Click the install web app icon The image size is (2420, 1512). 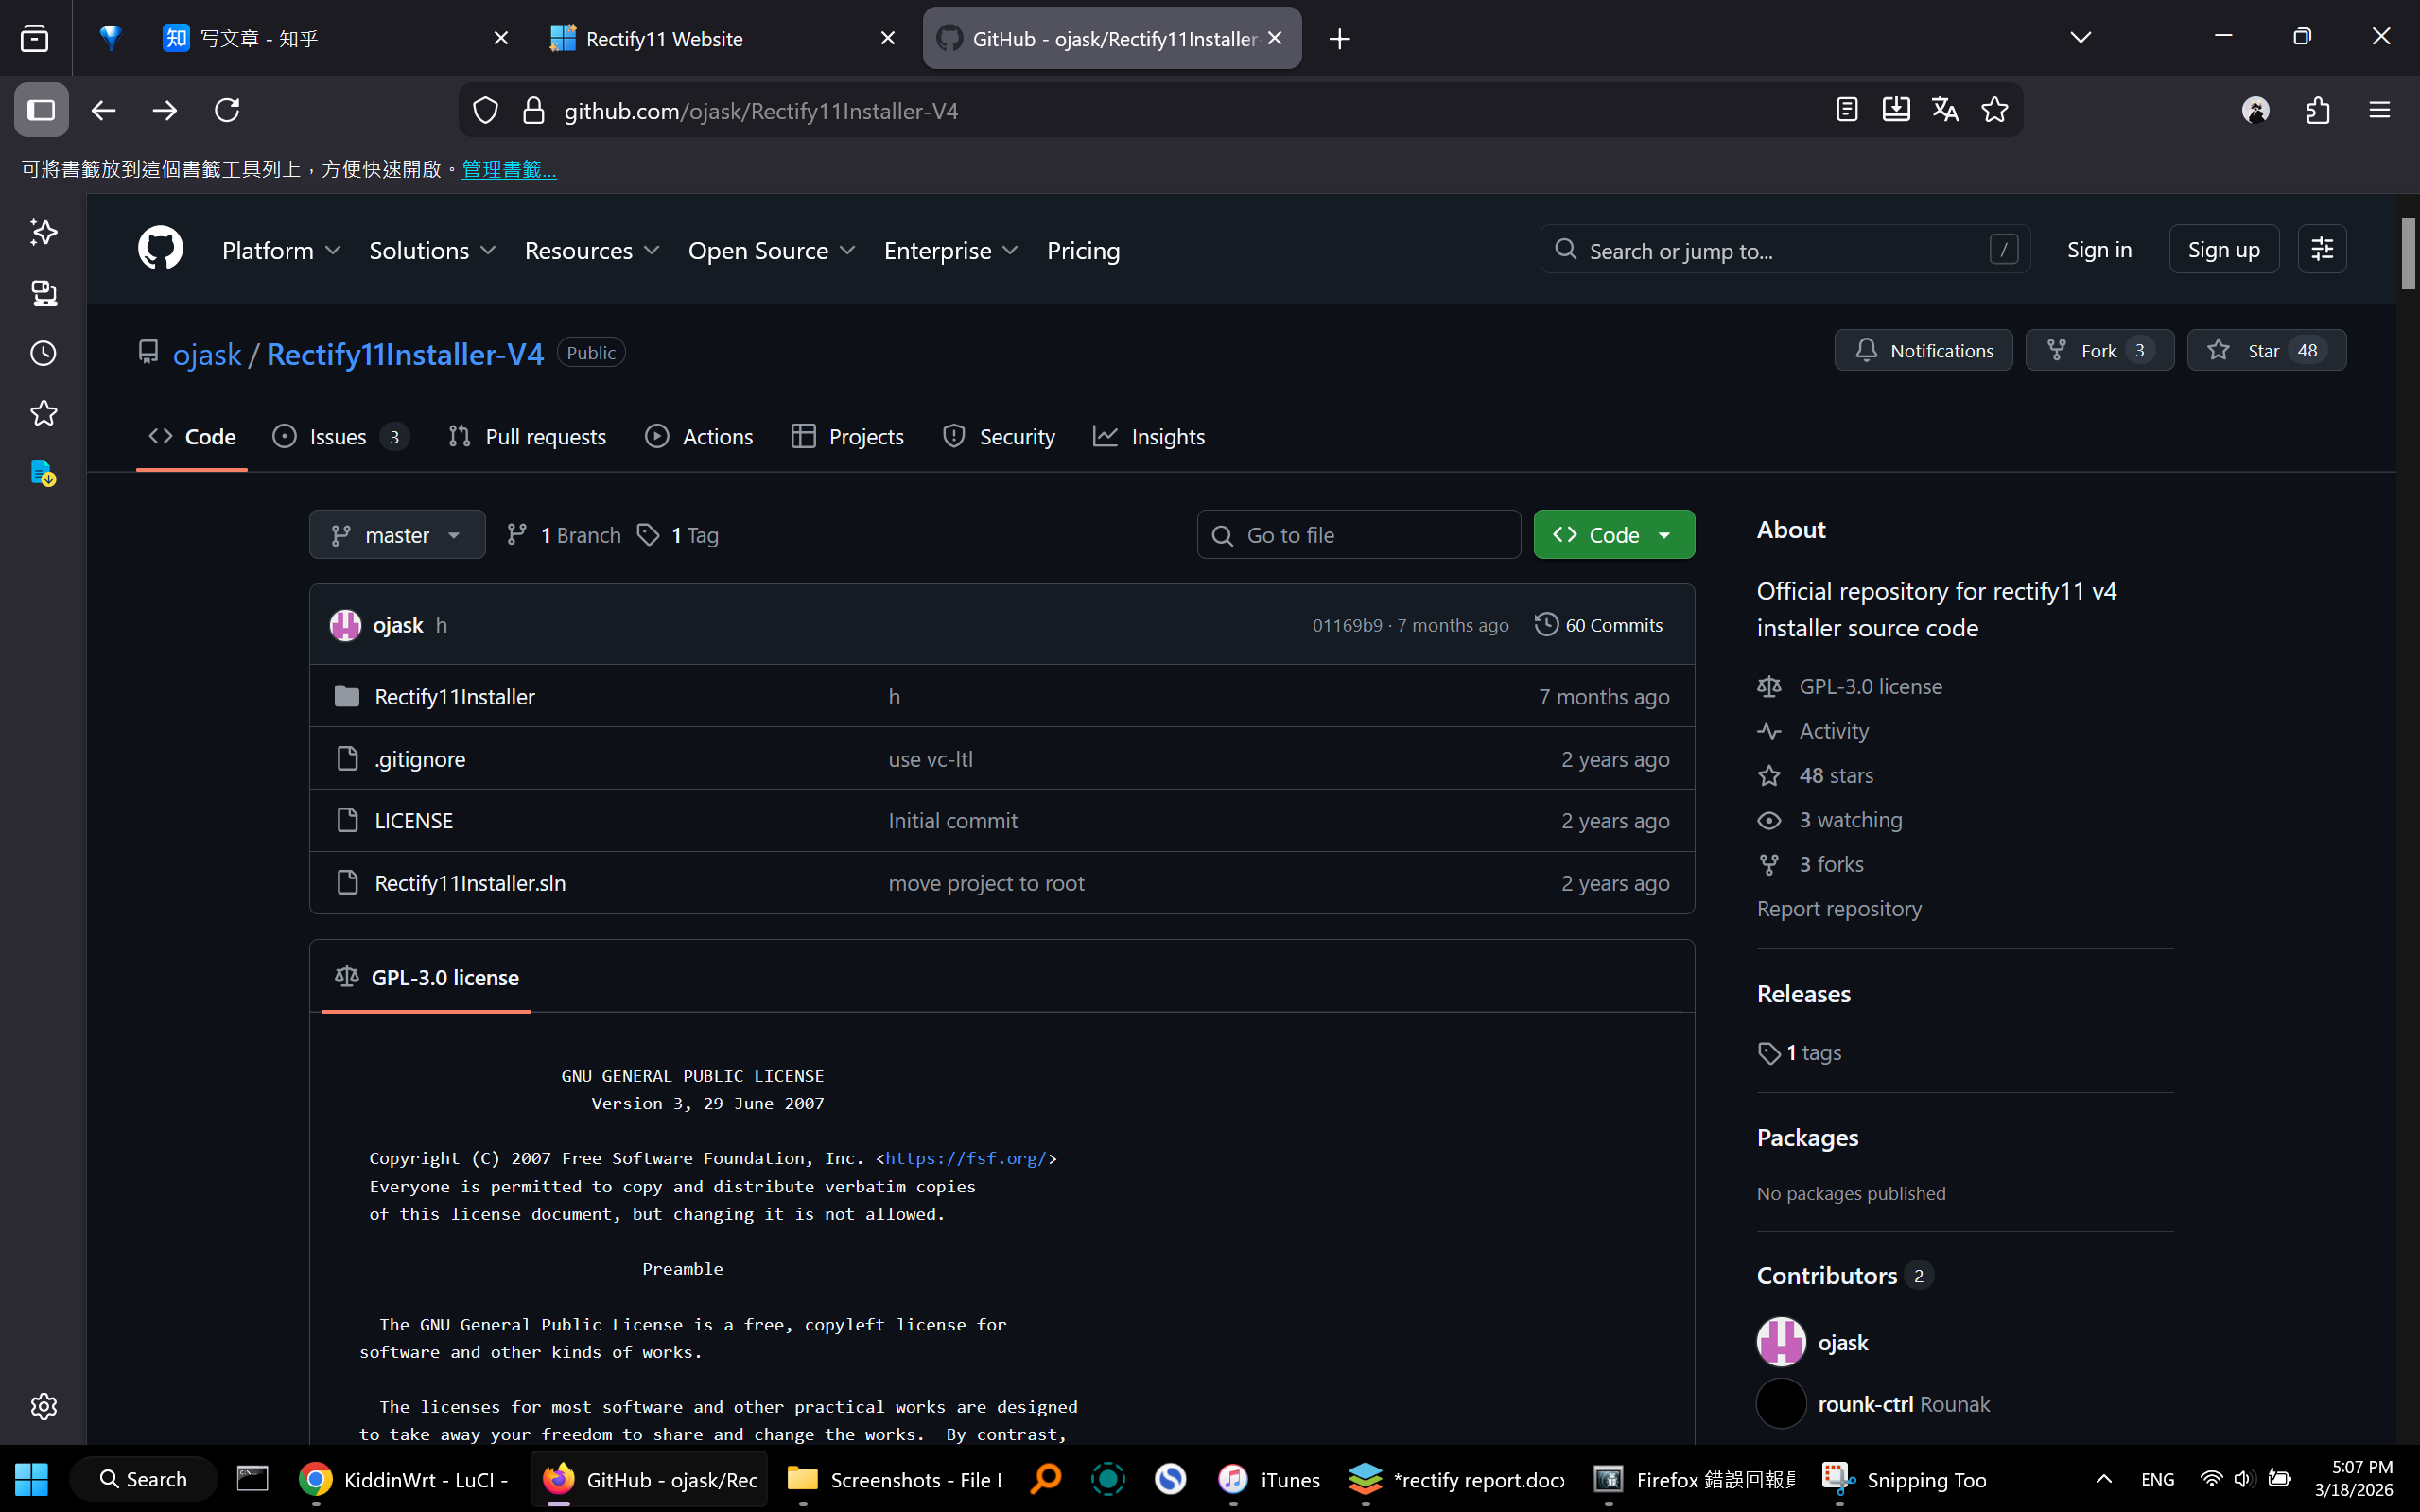(x=1896, y=110)
